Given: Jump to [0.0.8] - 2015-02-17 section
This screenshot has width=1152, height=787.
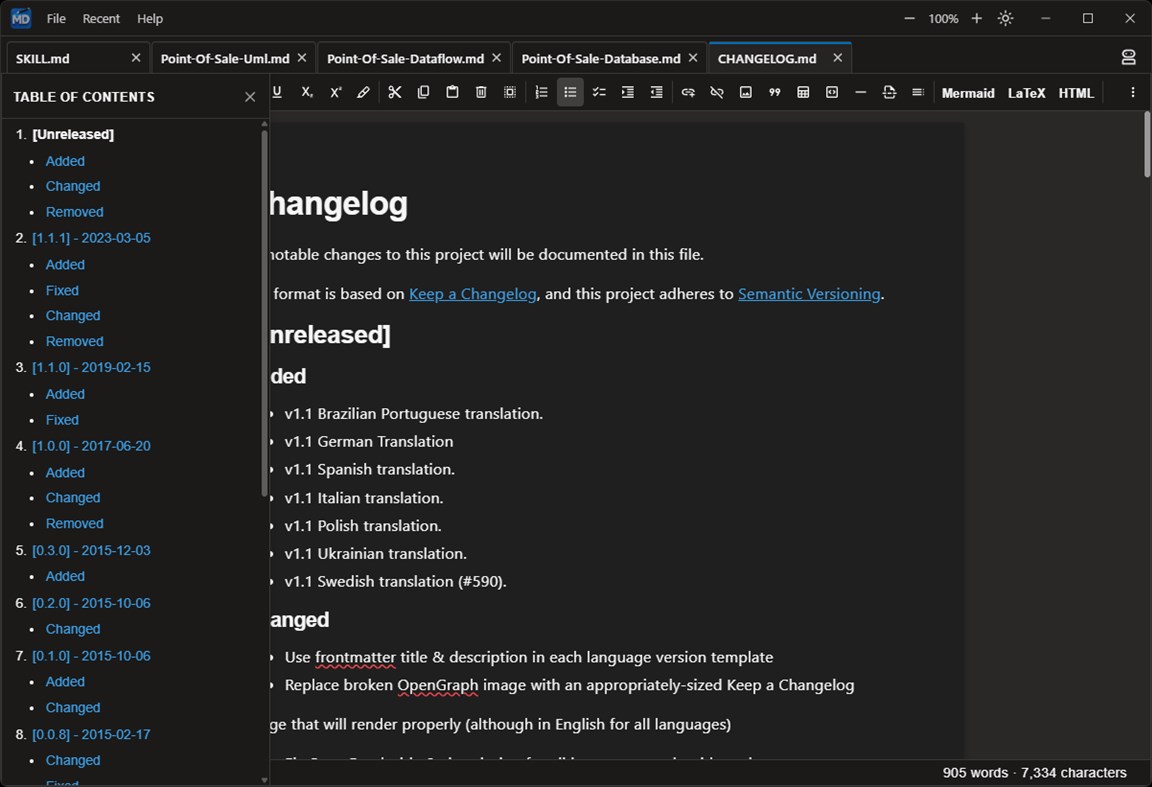Looking at the screenshot, I should (91, 735).
